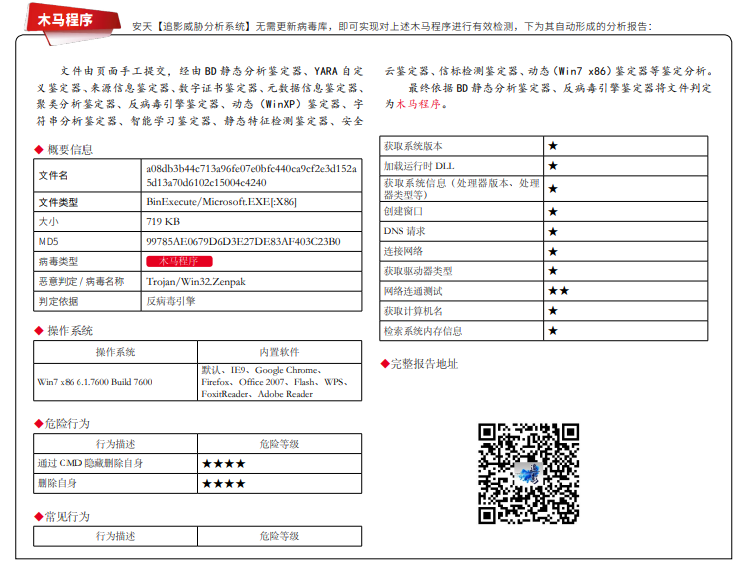Click the file name hash value cell
Viewport: 744px width, 561px height.
point(251,176)
